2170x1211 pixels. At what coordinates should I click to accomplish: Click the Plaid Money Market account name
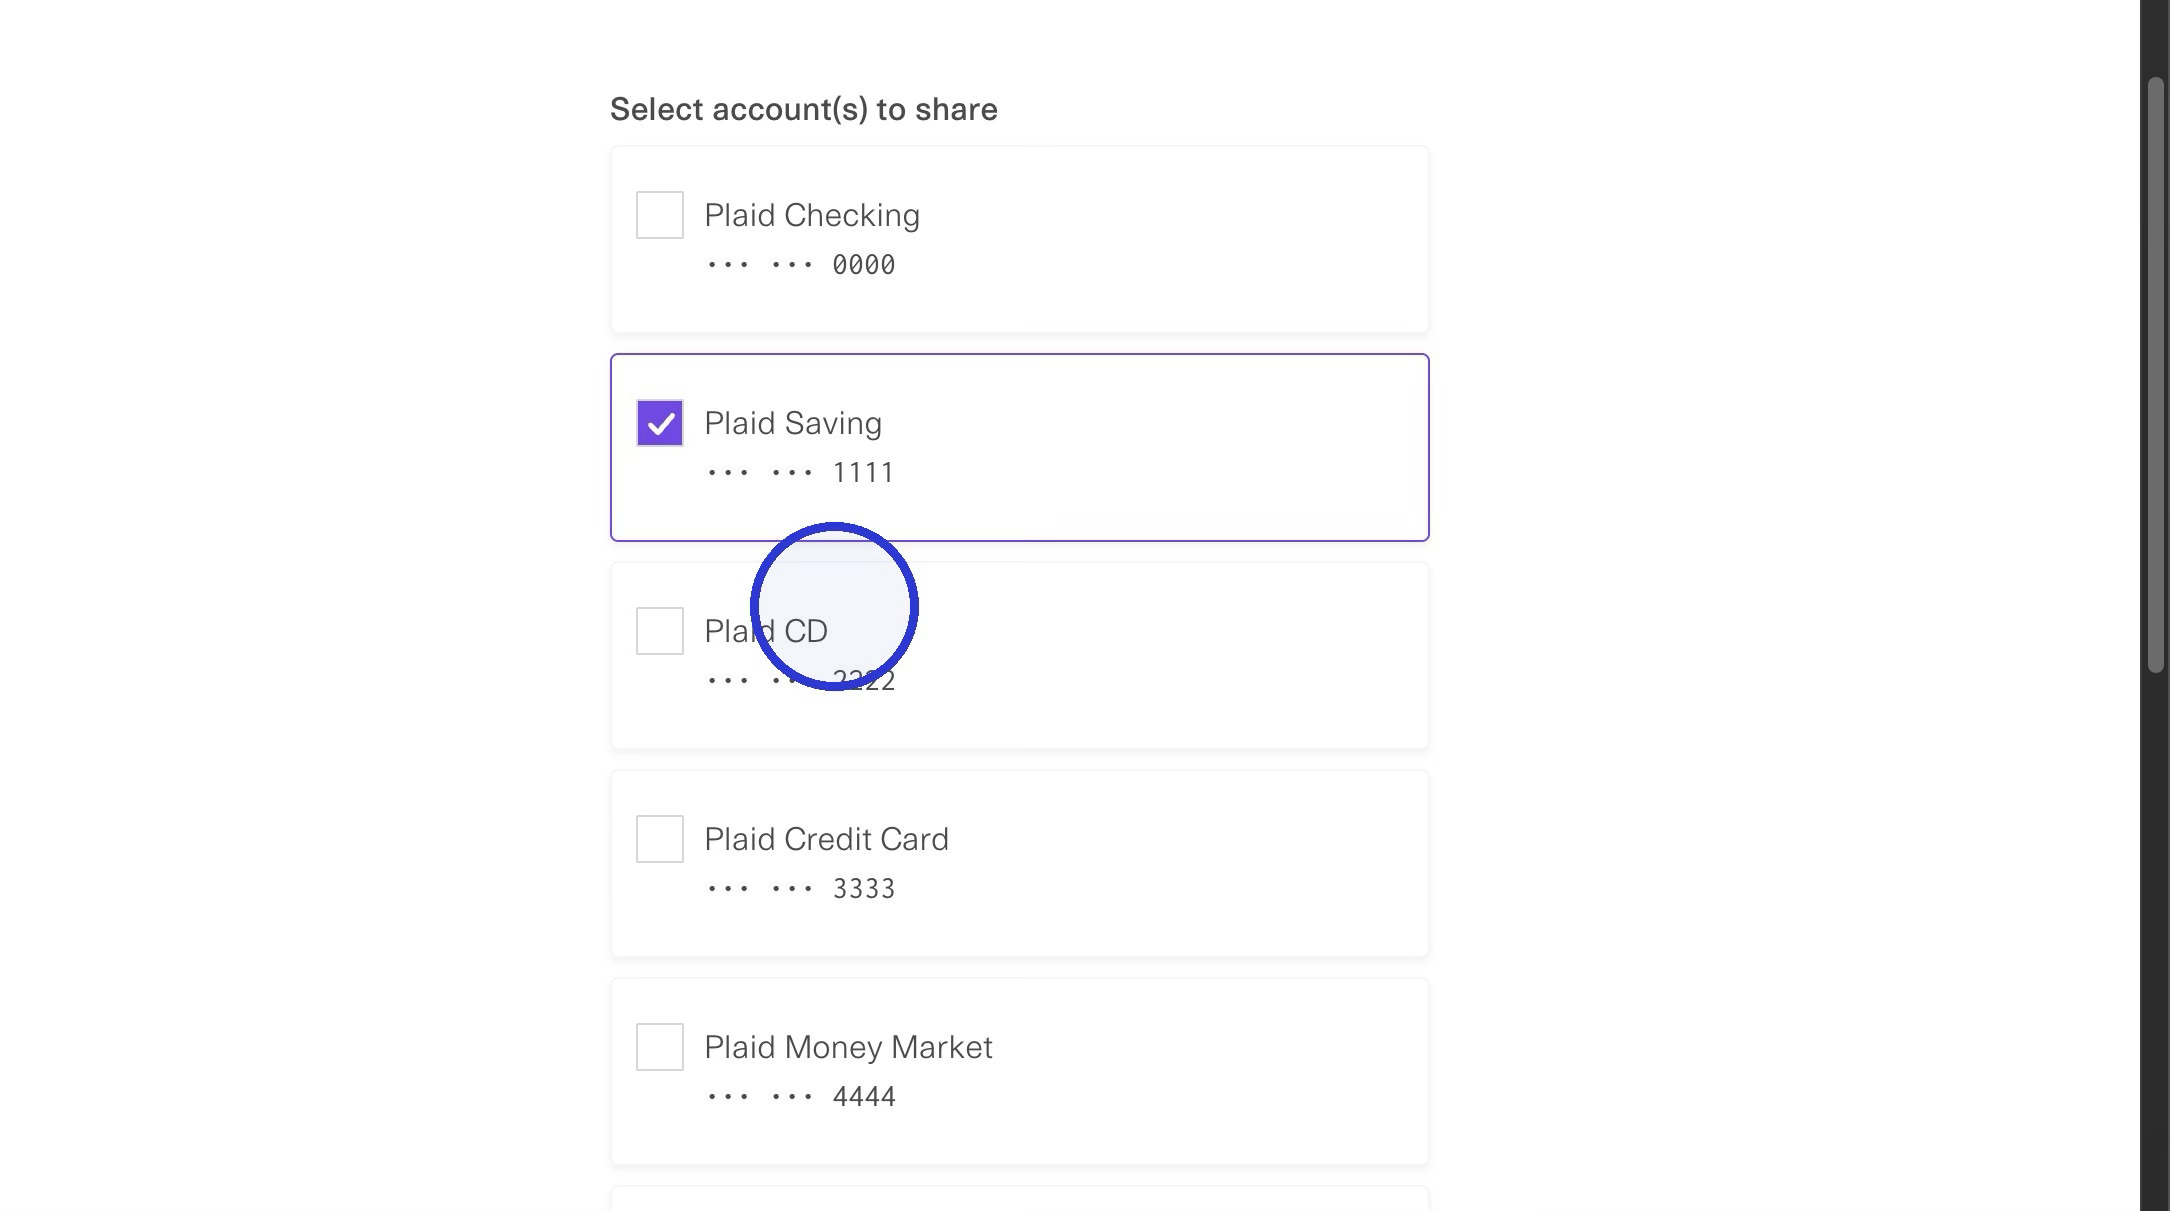click(848, 1047)
